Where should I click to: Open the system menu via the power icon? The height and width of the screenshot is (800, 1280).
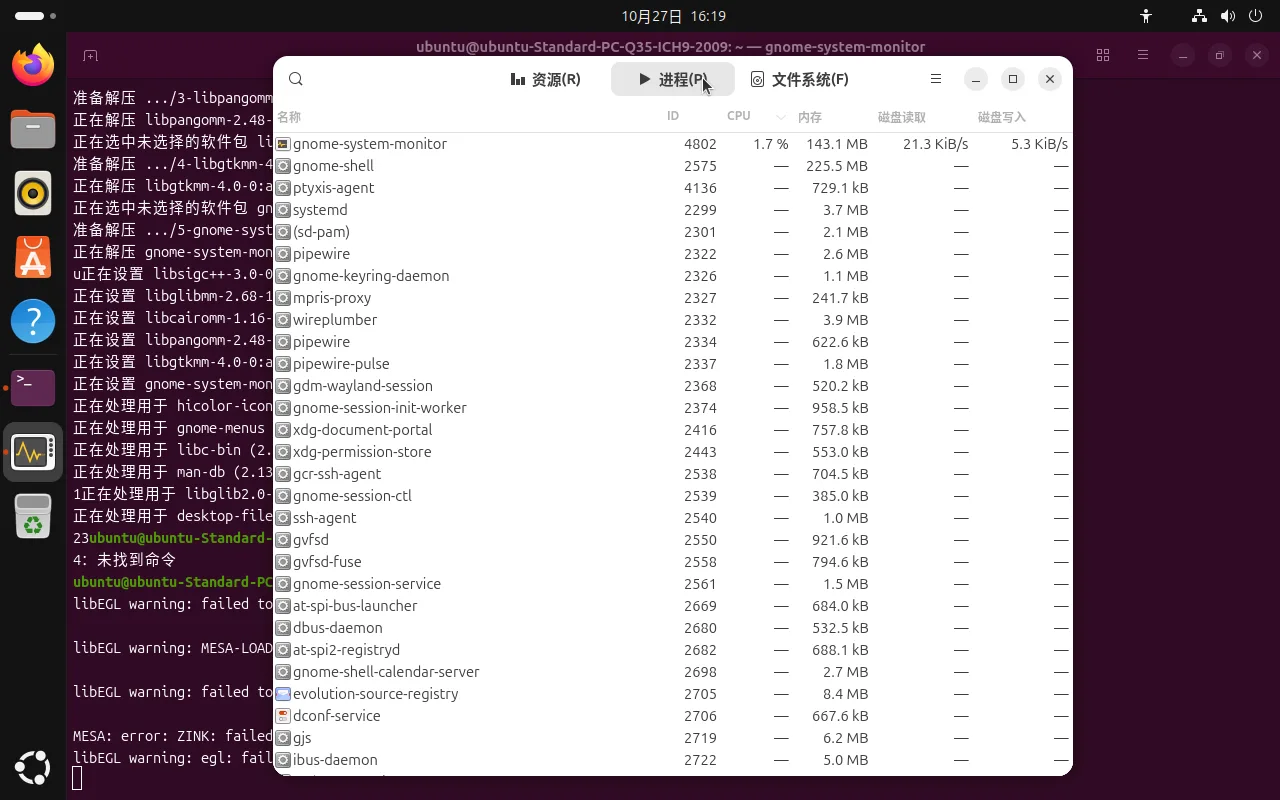coord(1256,16)
